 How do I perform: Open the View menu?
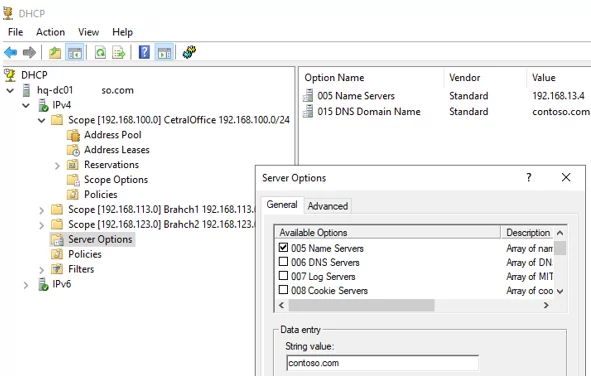[x=89, y=32]
